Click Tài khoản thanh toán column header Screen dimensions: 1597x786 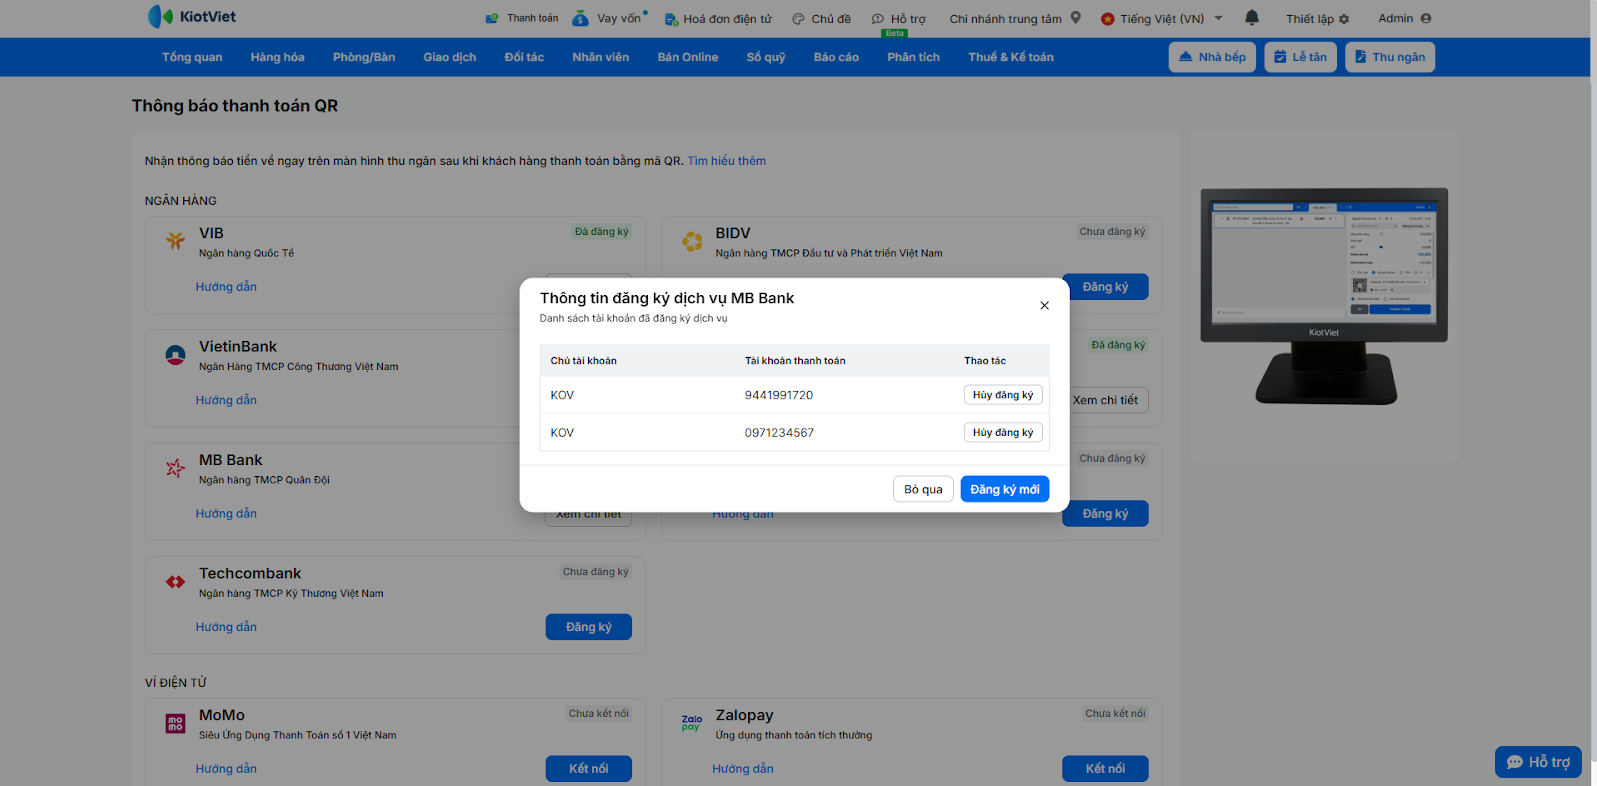point(795,361)
